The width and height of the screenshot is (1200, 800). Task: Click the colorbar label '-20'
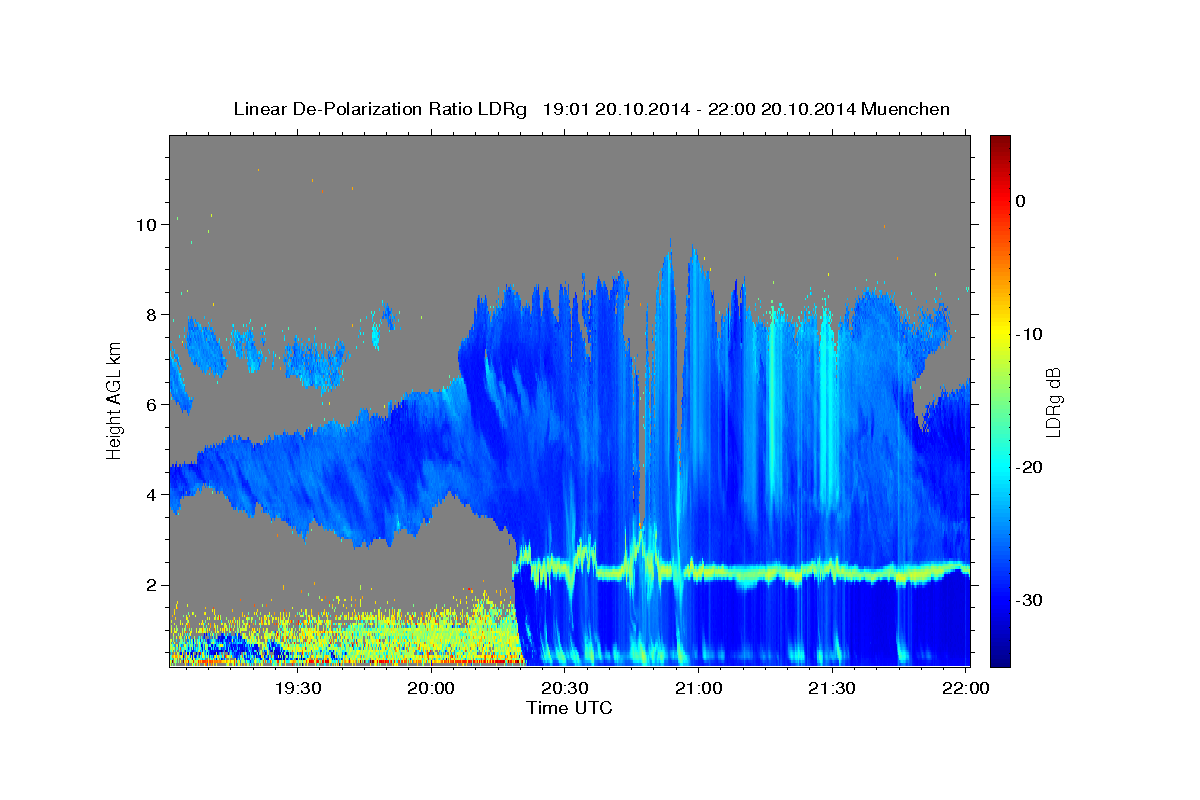1030,467
